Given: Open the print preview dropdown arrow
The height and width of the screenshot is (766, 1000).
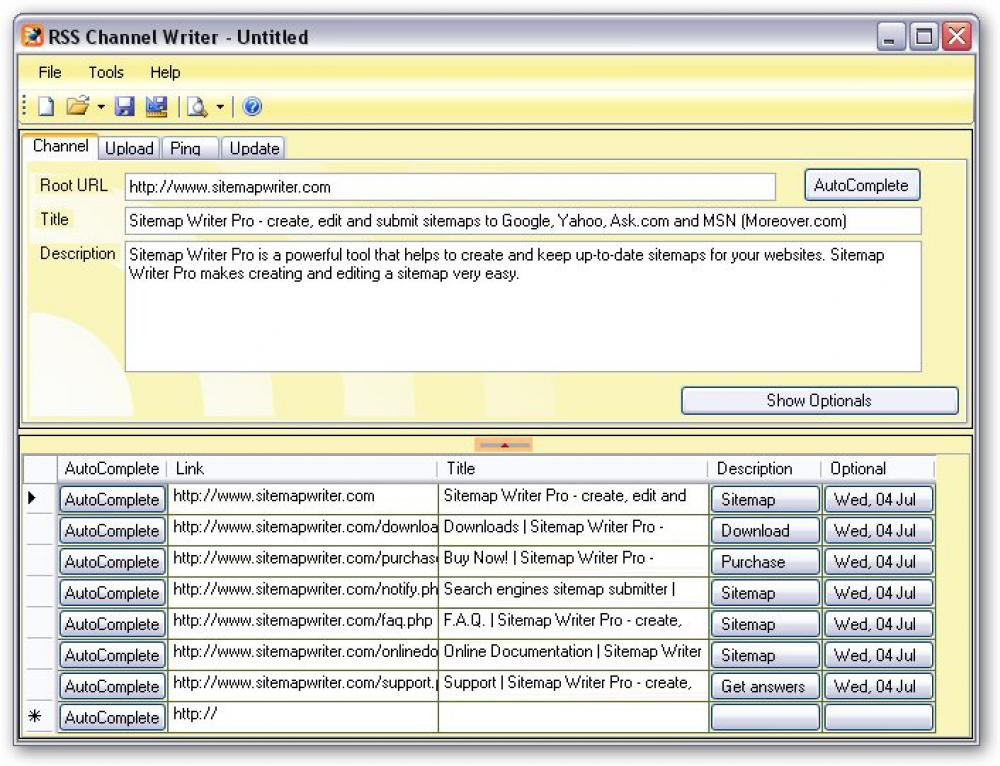Looking at the screenshot, I should (219, 106).
